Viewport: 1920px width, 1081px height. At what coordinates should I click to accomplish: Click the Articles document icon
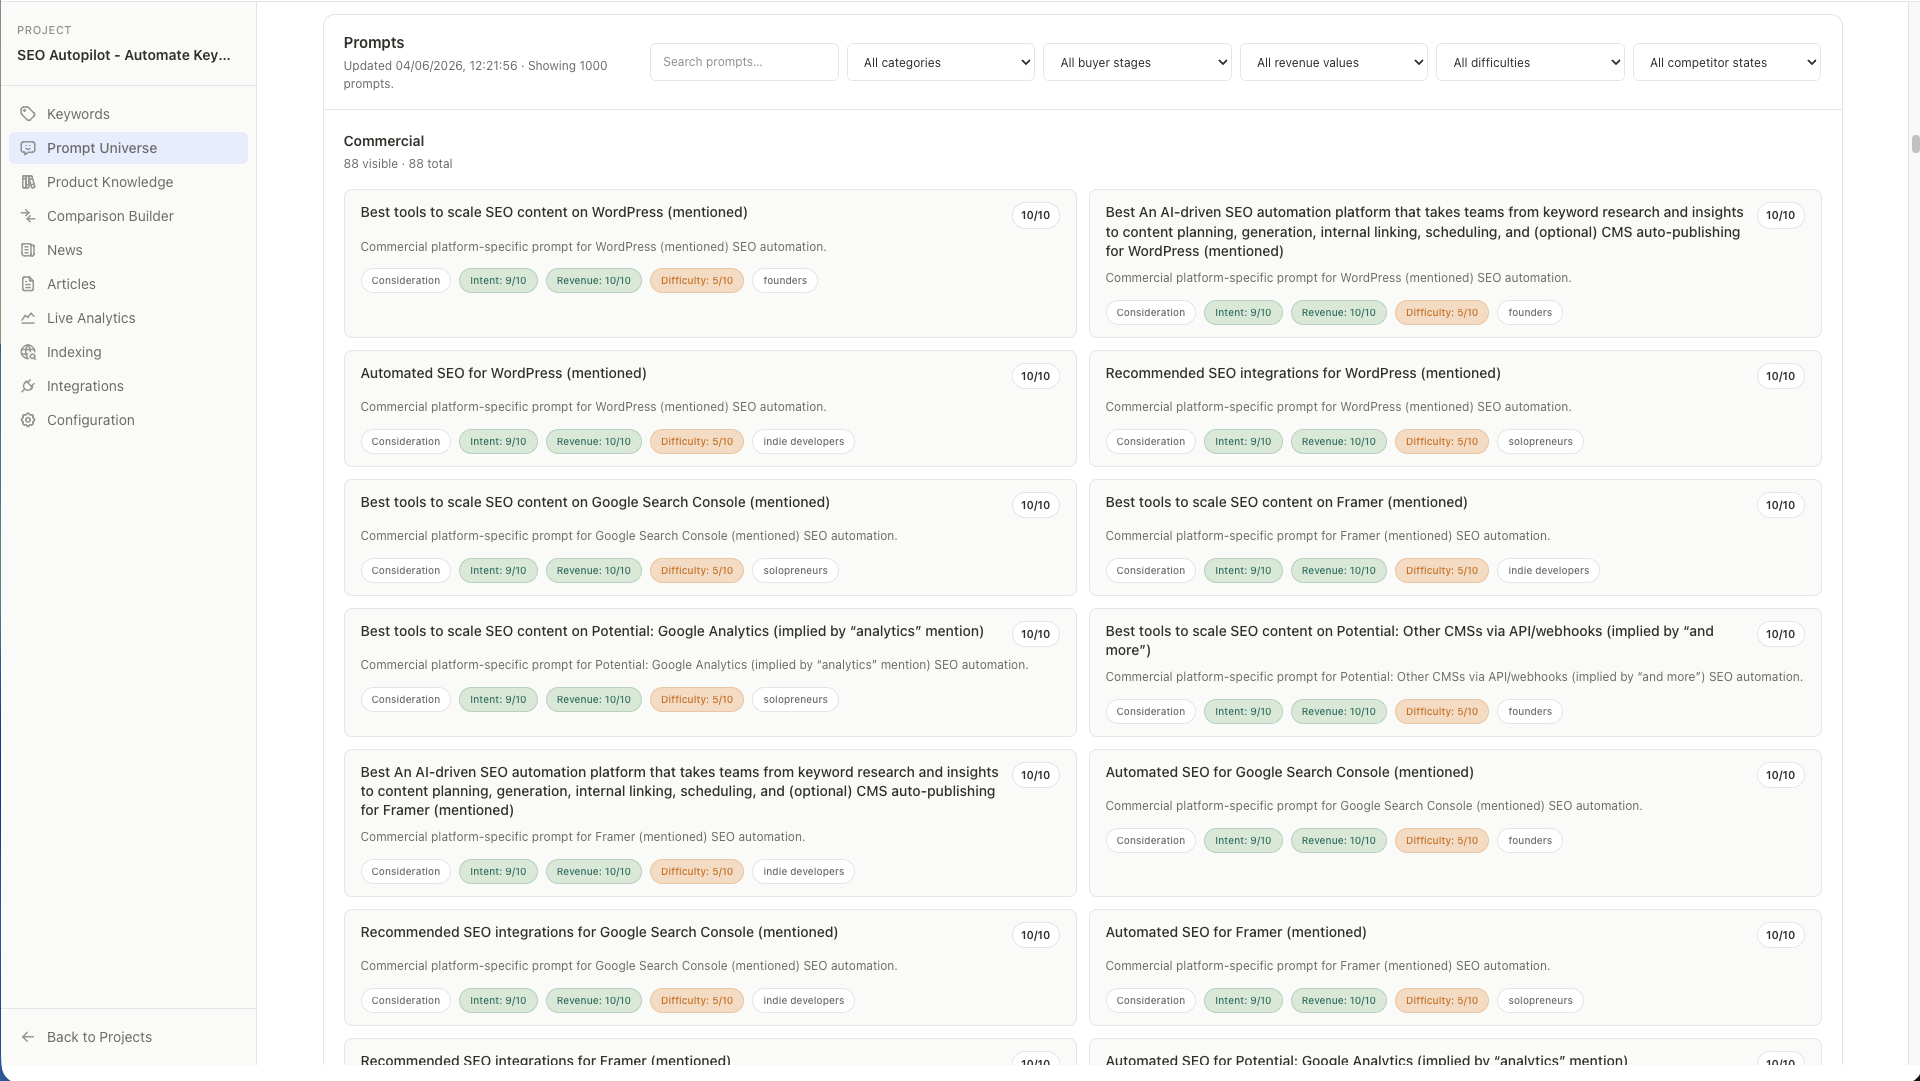click(28, 284)
